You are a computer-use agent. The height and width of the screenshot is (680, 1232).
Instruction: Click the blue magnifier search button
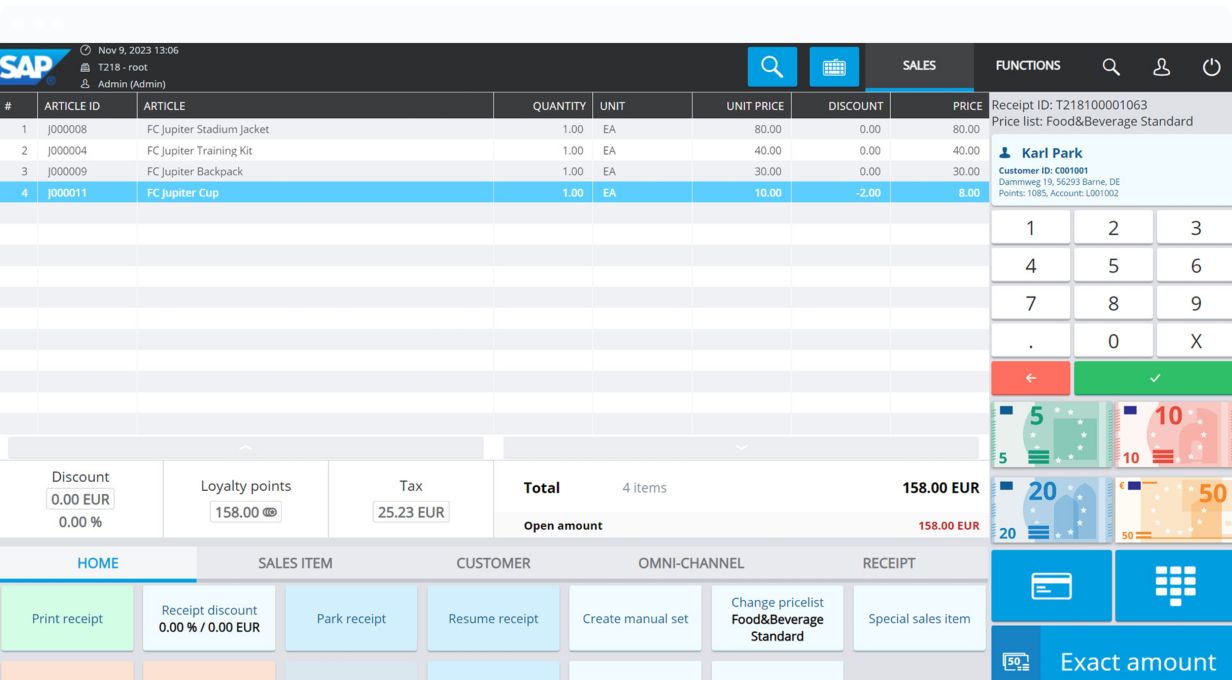pyautogui.click(x=772, y=67)
